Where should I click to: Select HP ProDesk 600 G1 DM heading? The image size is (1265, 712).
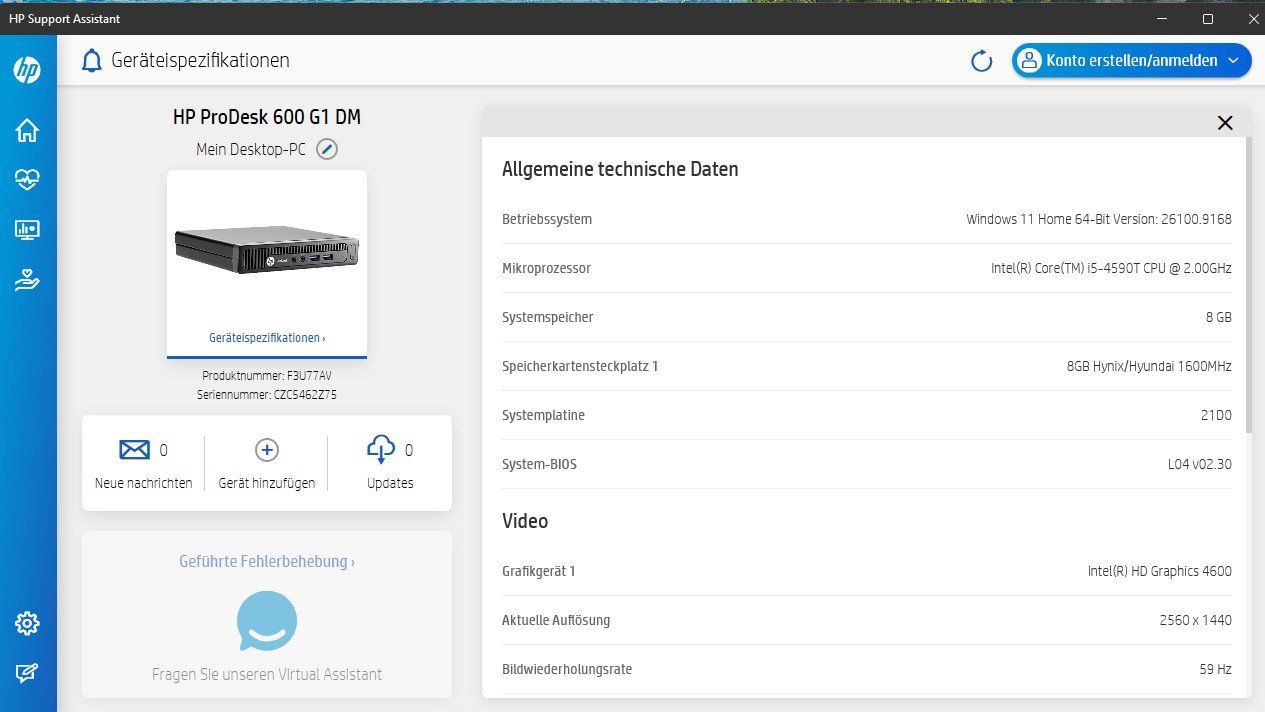[x=267, y=117]
